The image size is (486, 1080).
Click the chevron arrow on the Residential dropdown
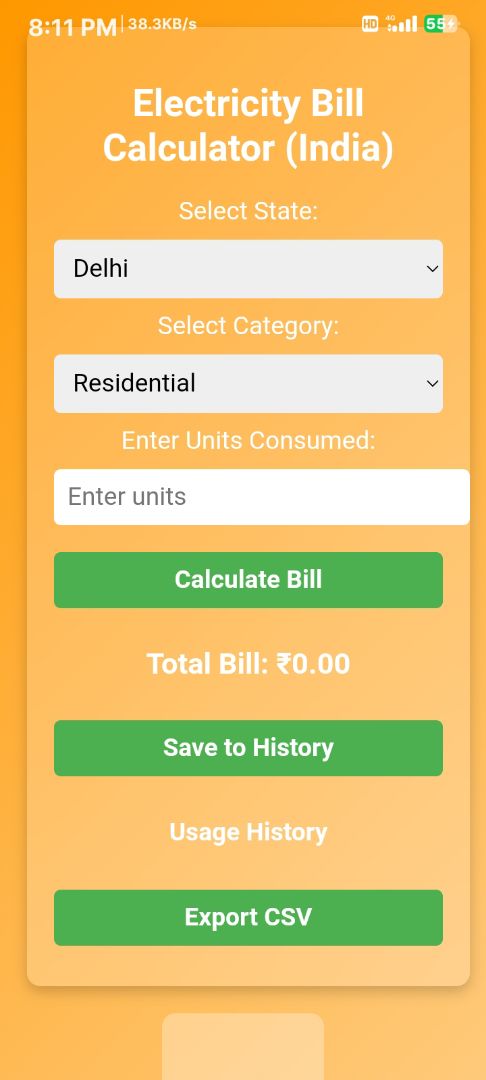point(432,384)
